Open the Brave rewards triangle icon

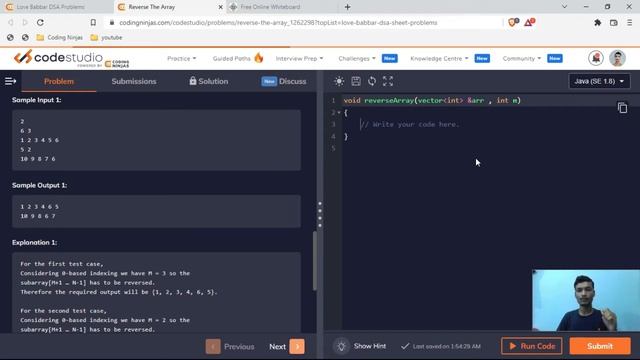pos(529,22)
